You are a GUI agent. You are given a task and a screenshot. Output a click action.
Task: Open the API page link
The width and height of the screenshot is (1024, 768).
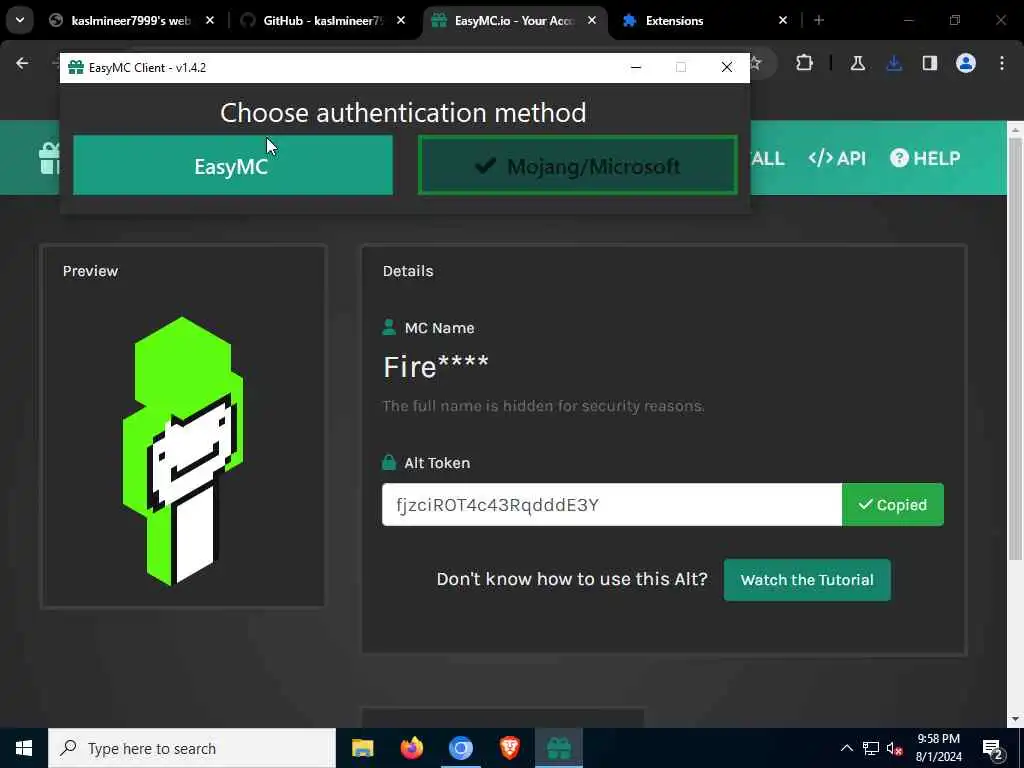(837, 158)
